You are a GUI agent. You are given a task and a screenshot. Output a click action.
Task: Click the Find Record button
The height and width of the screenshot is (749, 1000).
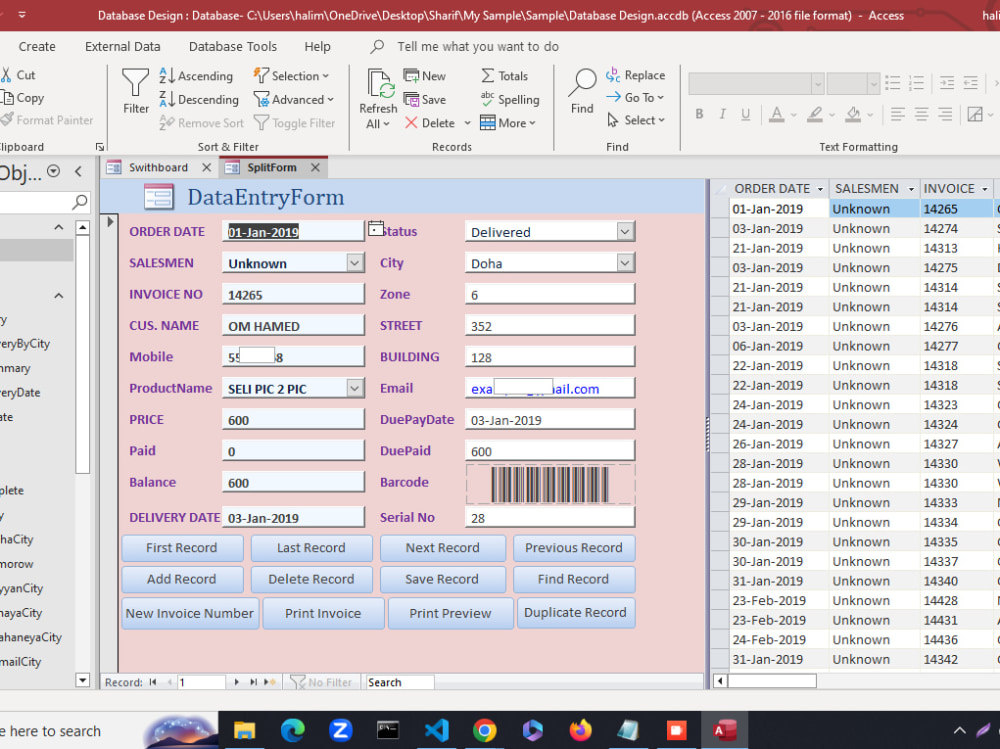coord(573,579)
